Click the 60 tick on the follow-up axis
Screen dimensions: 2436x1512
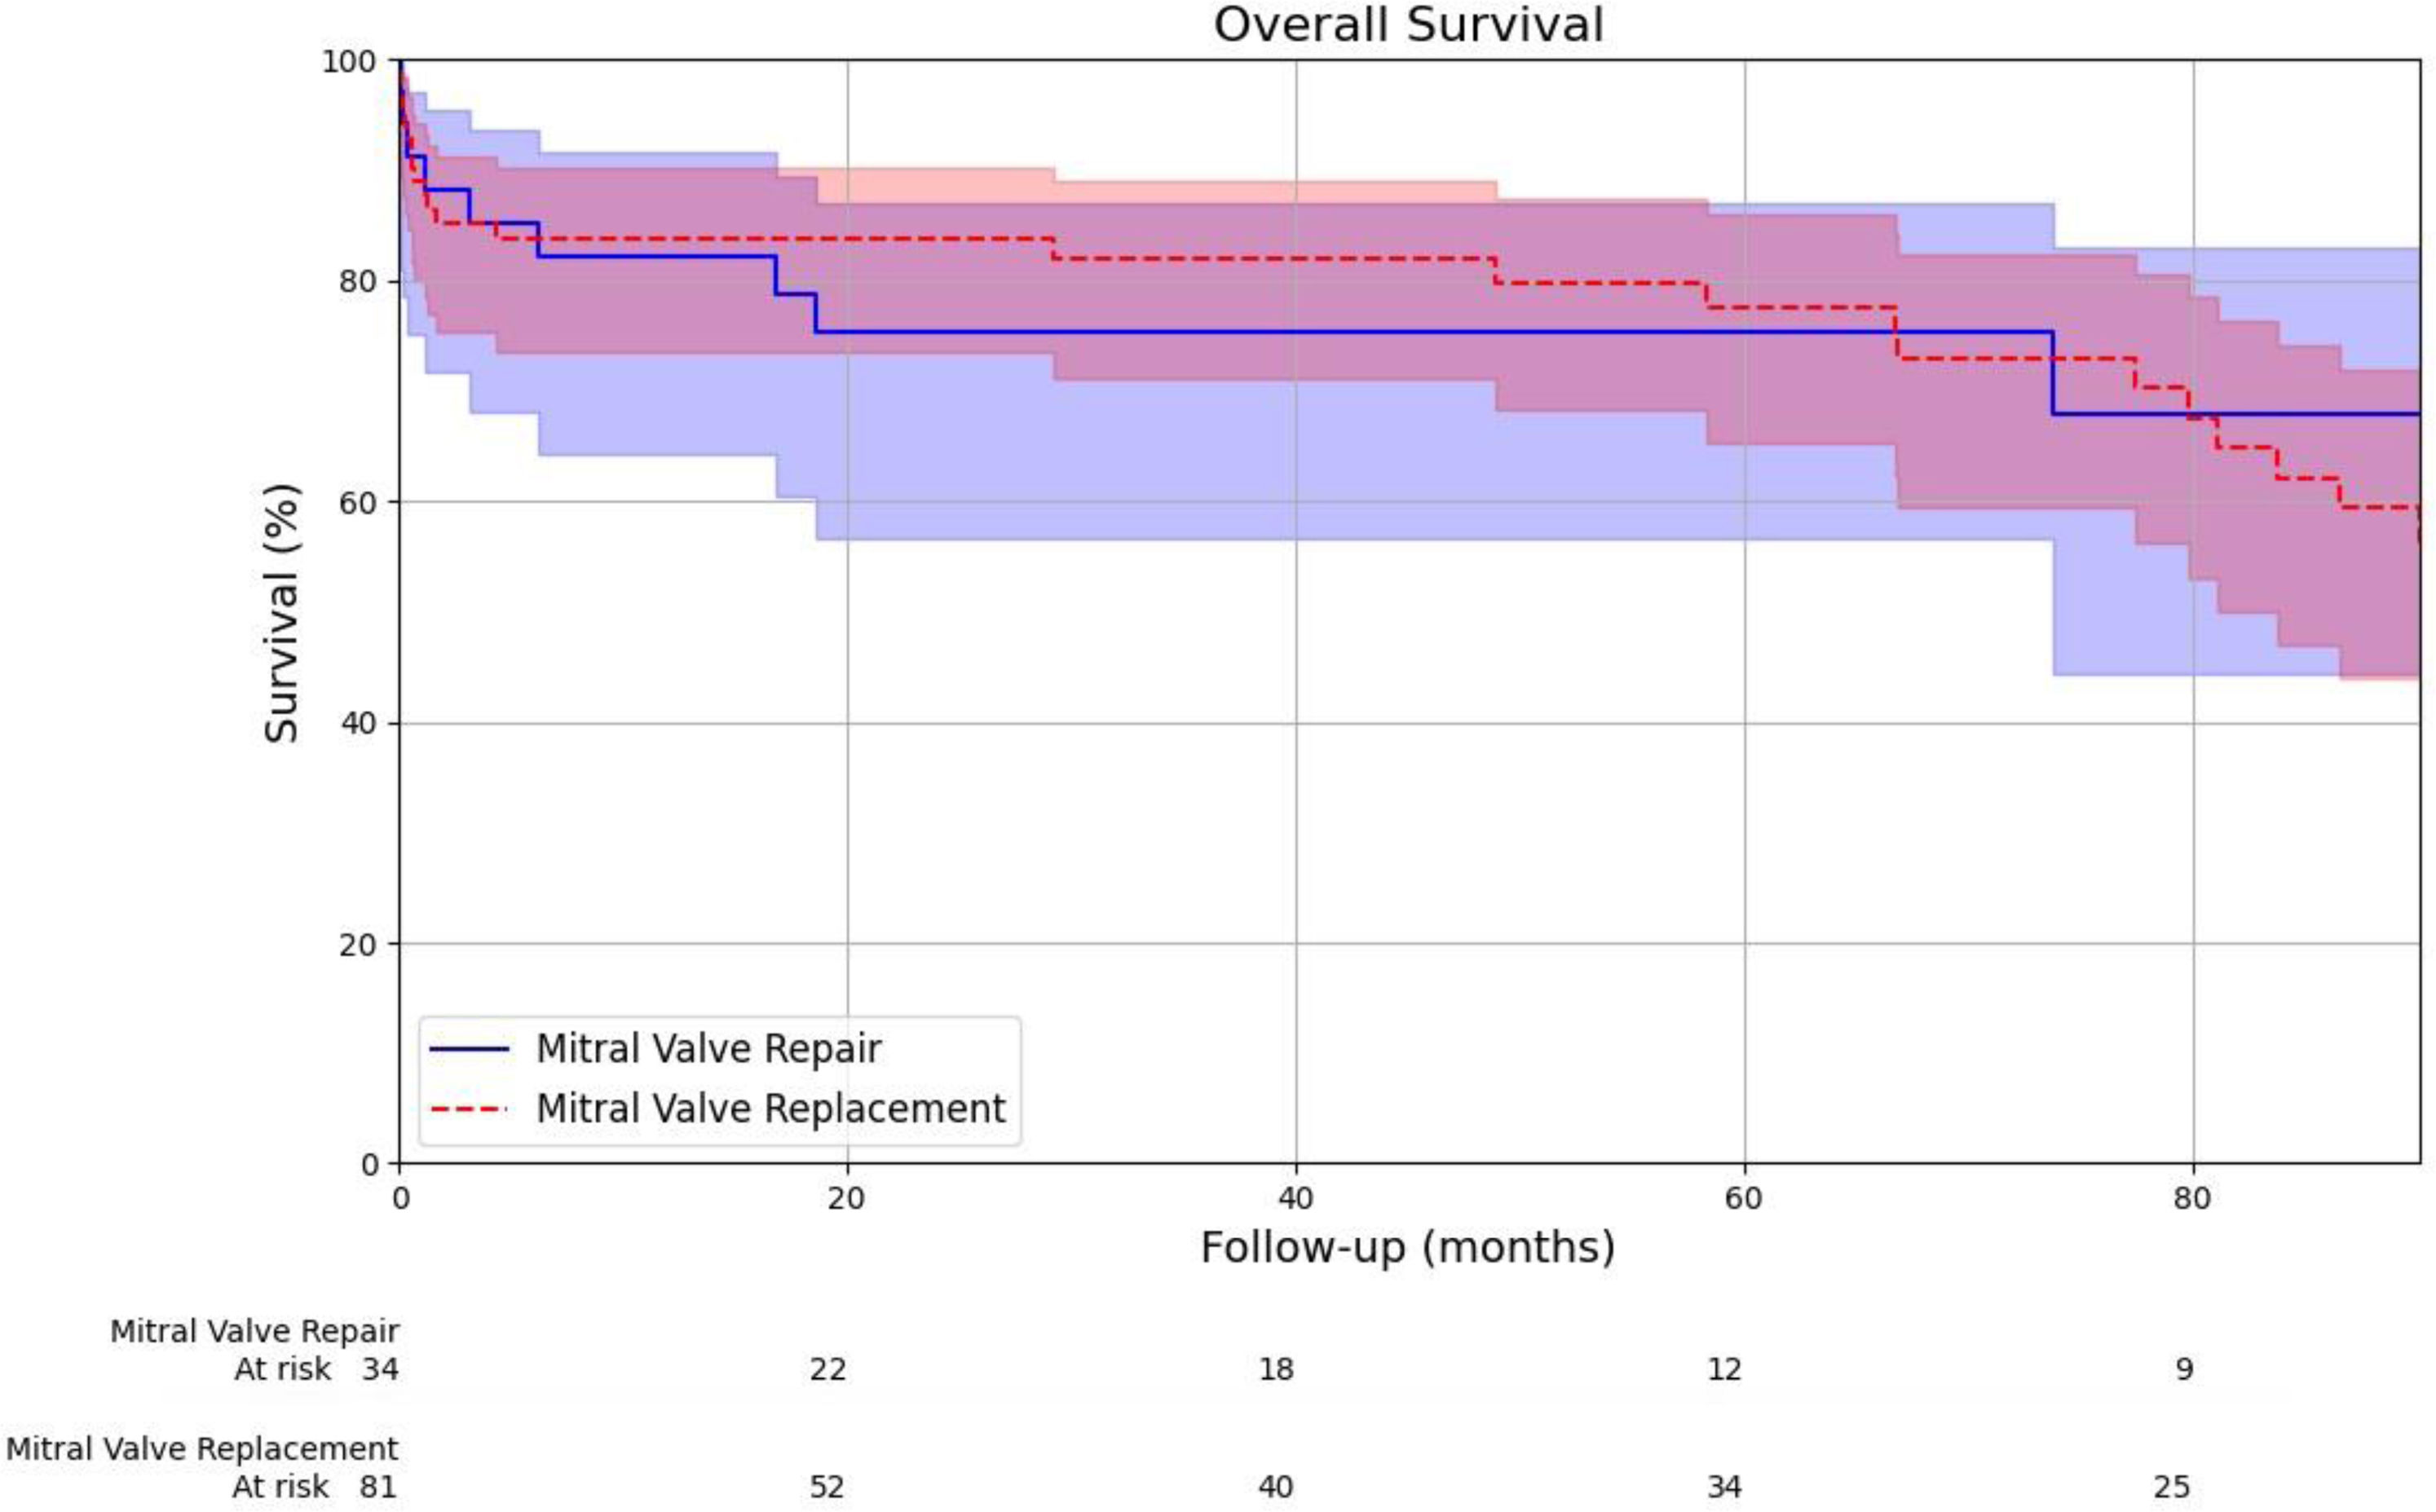[x=1744, y=1197]
